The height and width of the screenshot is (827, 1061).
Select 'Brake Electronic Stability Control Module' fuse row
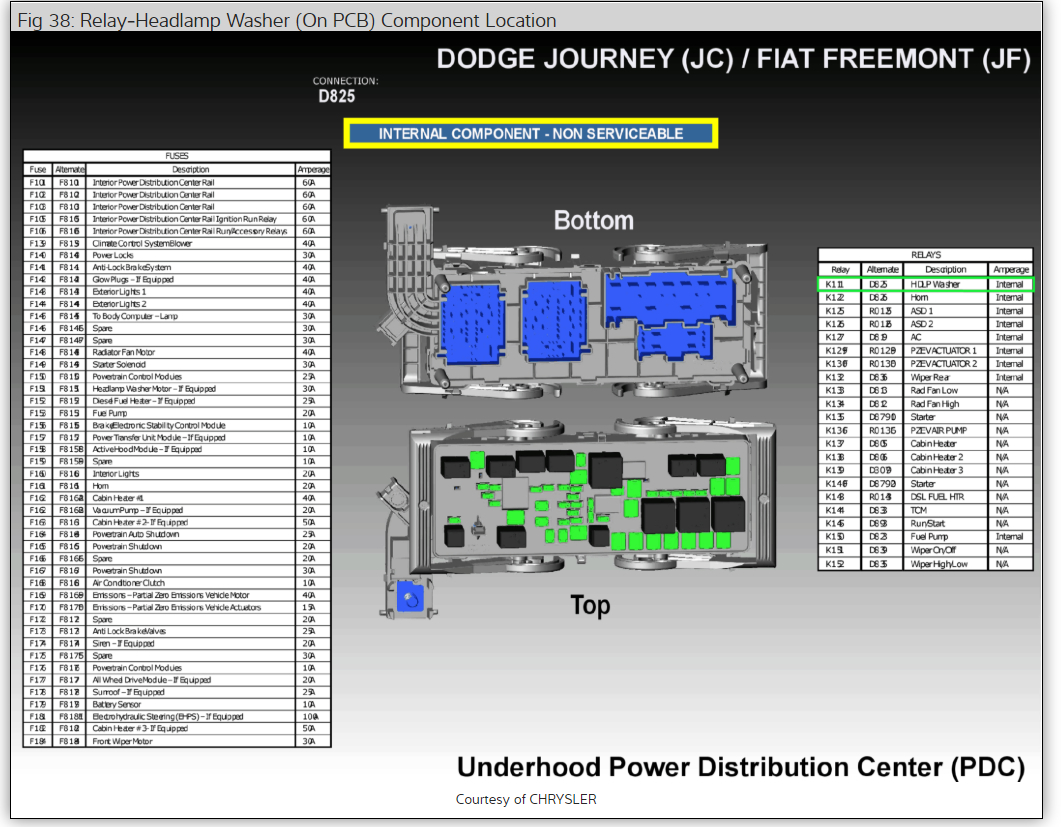click(x=177, y=426)
